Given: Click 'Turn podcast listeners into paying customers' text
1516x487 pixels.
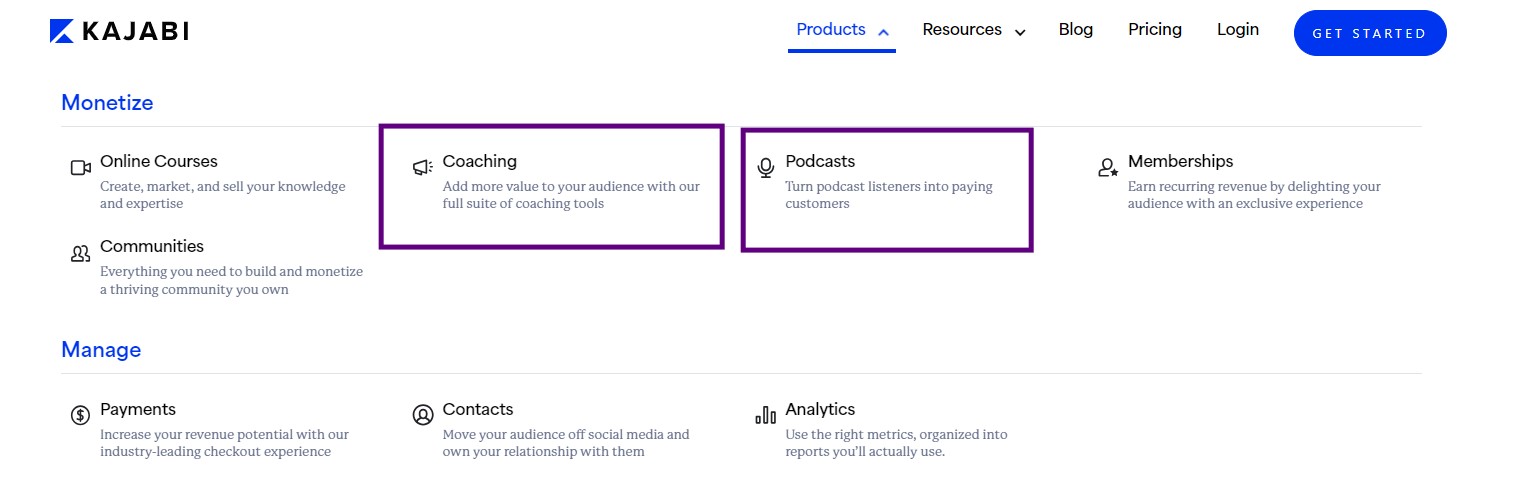Looking at the screenshot, I should 889,195.
